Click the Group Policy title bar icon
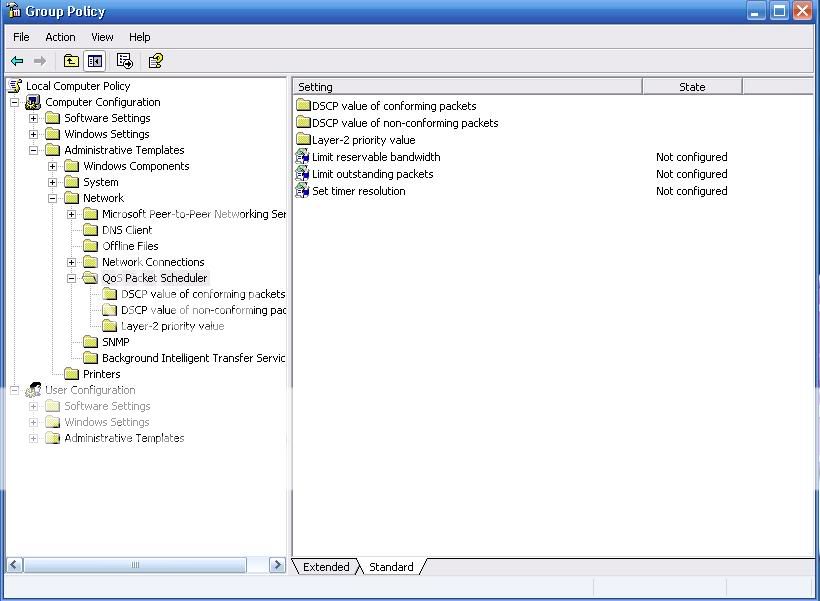 (14, 10)
